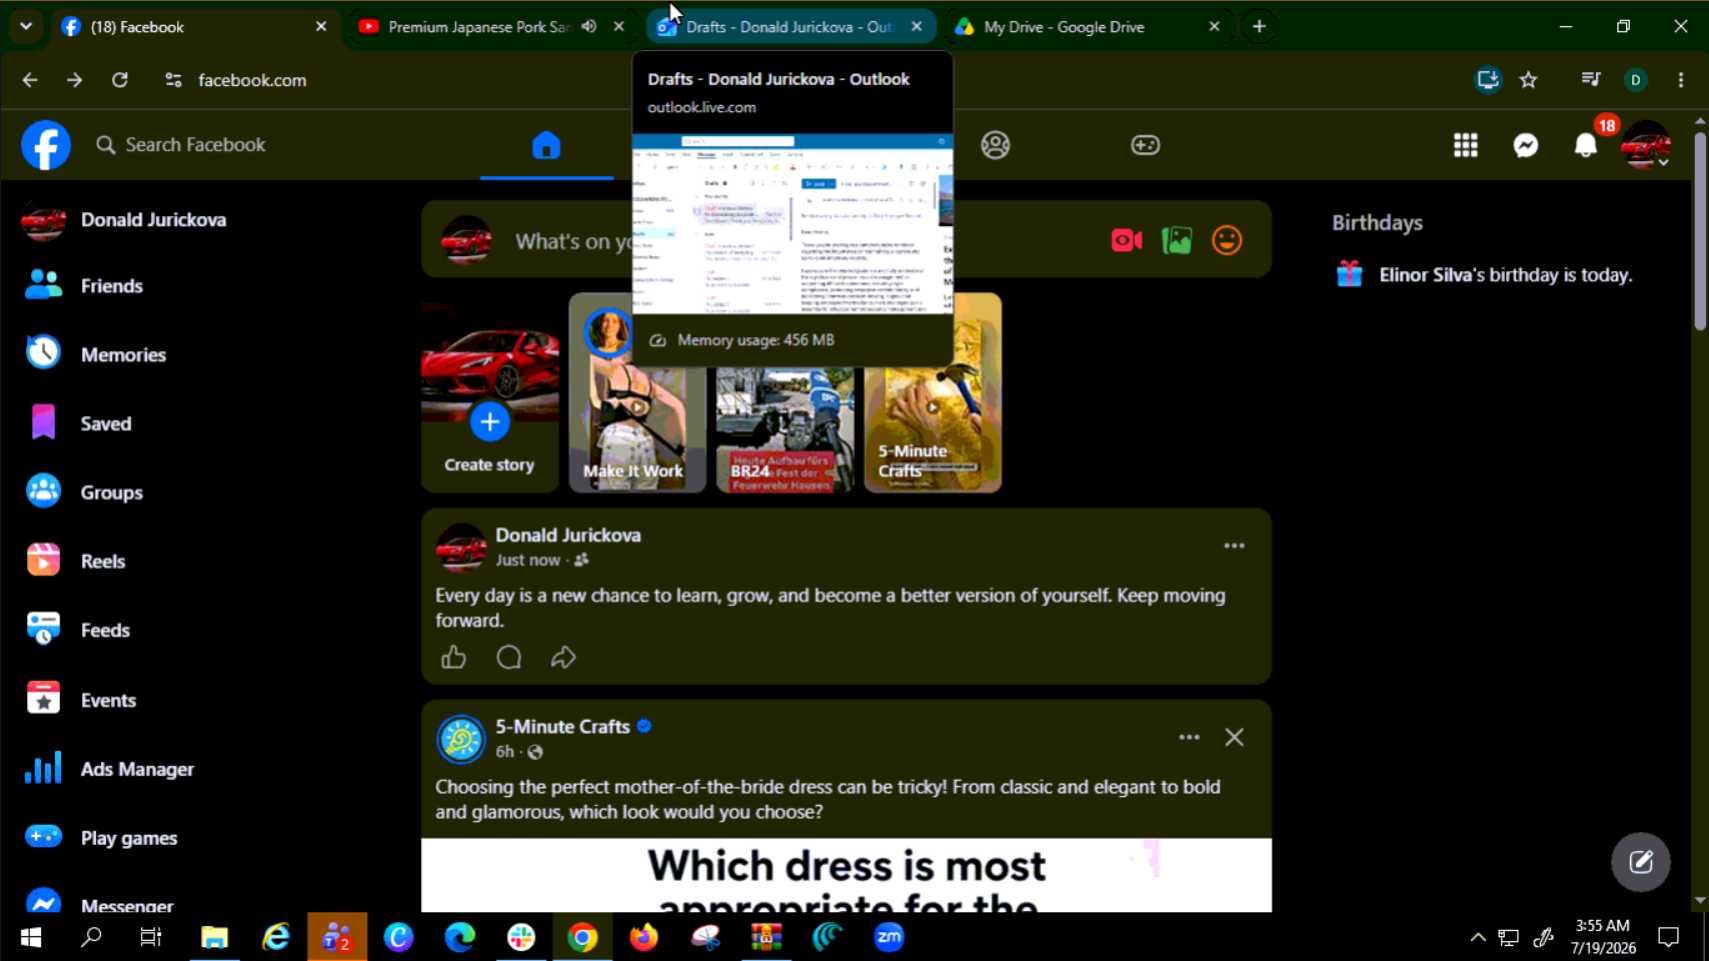The width and height of the screenshot is (1709, 961).
Task: Open the media controls button
Action: coord(1590,80)
